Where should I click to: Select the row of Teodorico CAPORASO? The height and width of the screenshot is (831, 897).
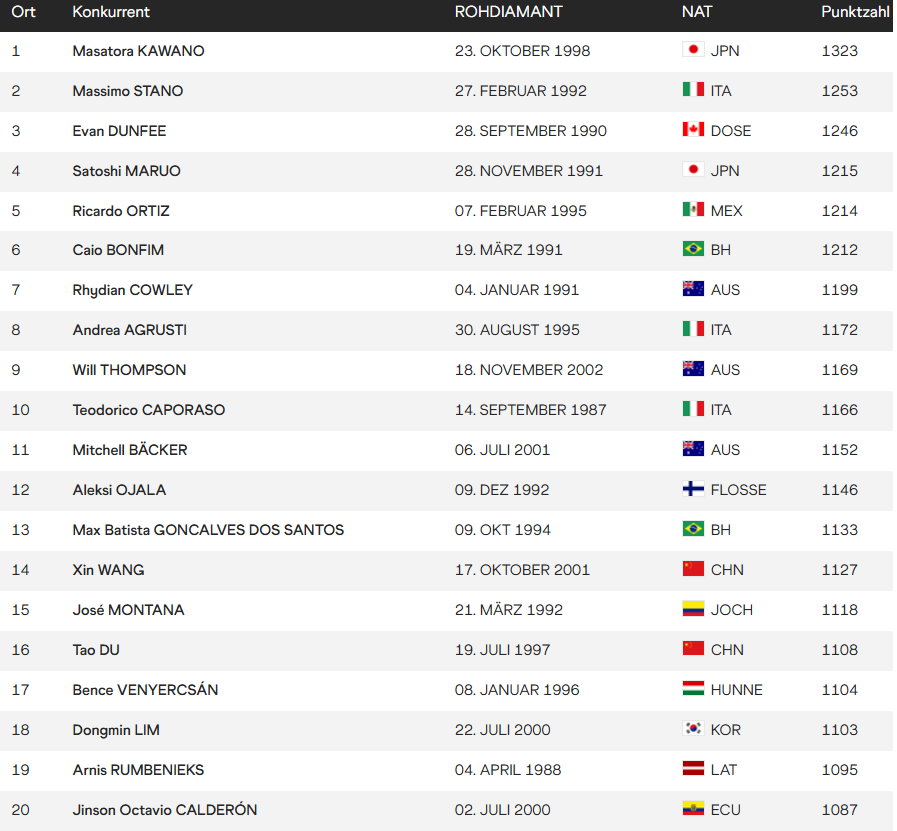tap(446, 410)
